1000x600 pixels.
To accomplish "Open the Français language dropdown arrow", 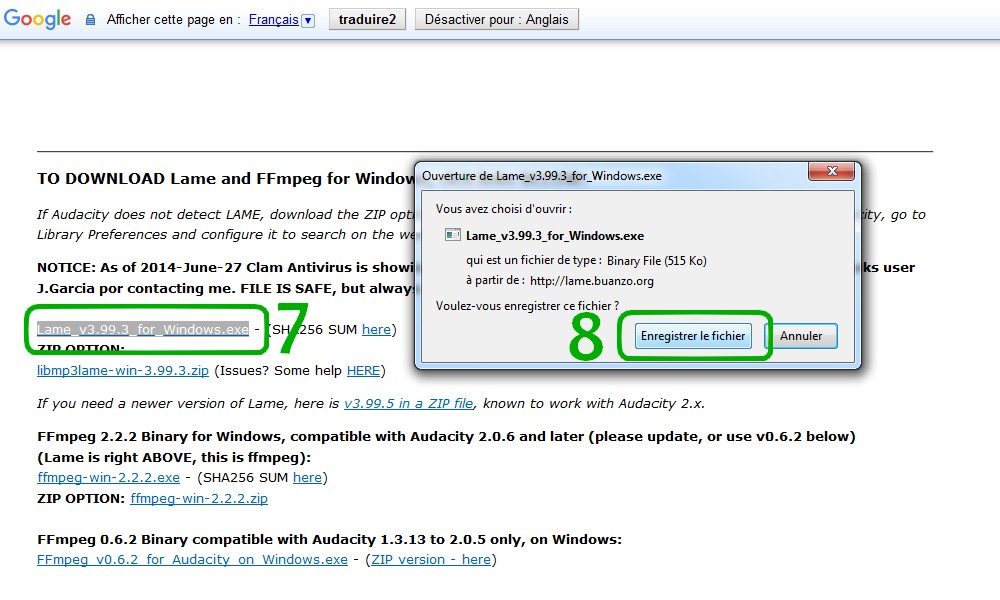I will coord(308,20).
